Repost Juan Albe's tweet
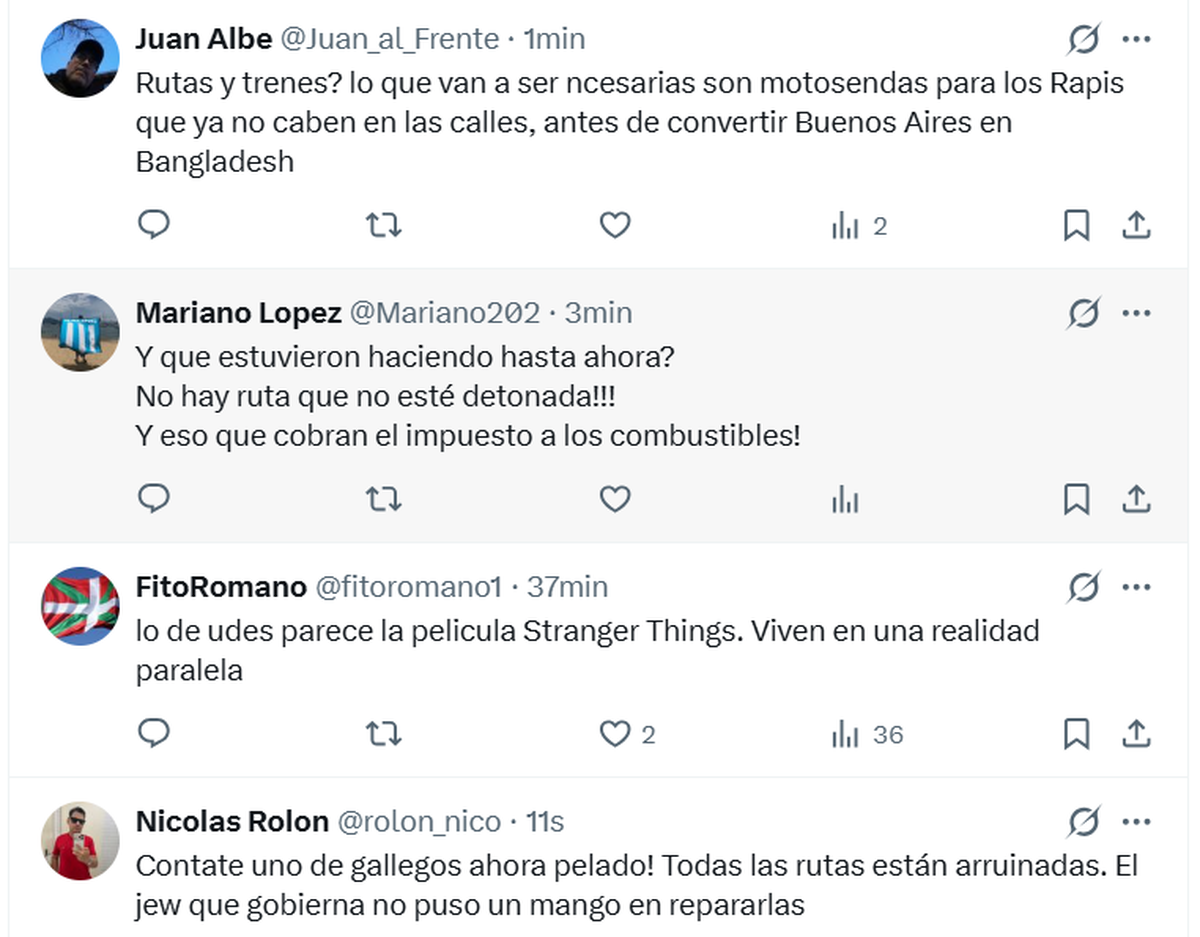This screenshot has width=1200, height=937. click(x=384, y=226)
